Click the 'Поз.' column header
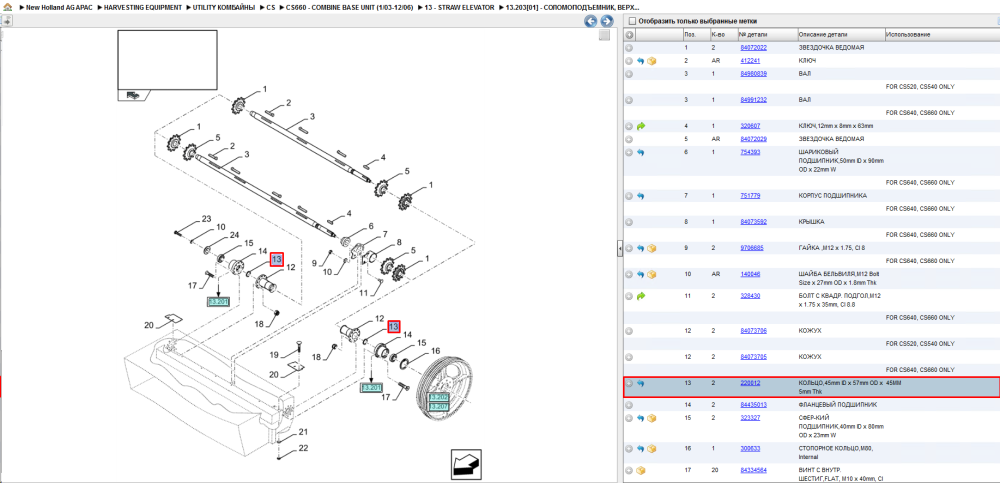 [689, 35]
